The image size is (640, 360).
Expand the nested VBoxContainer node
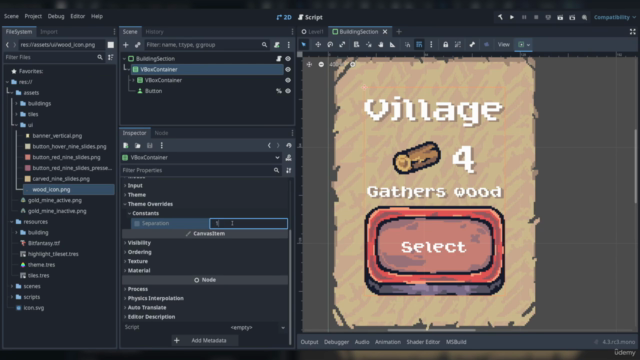(133, 80)
